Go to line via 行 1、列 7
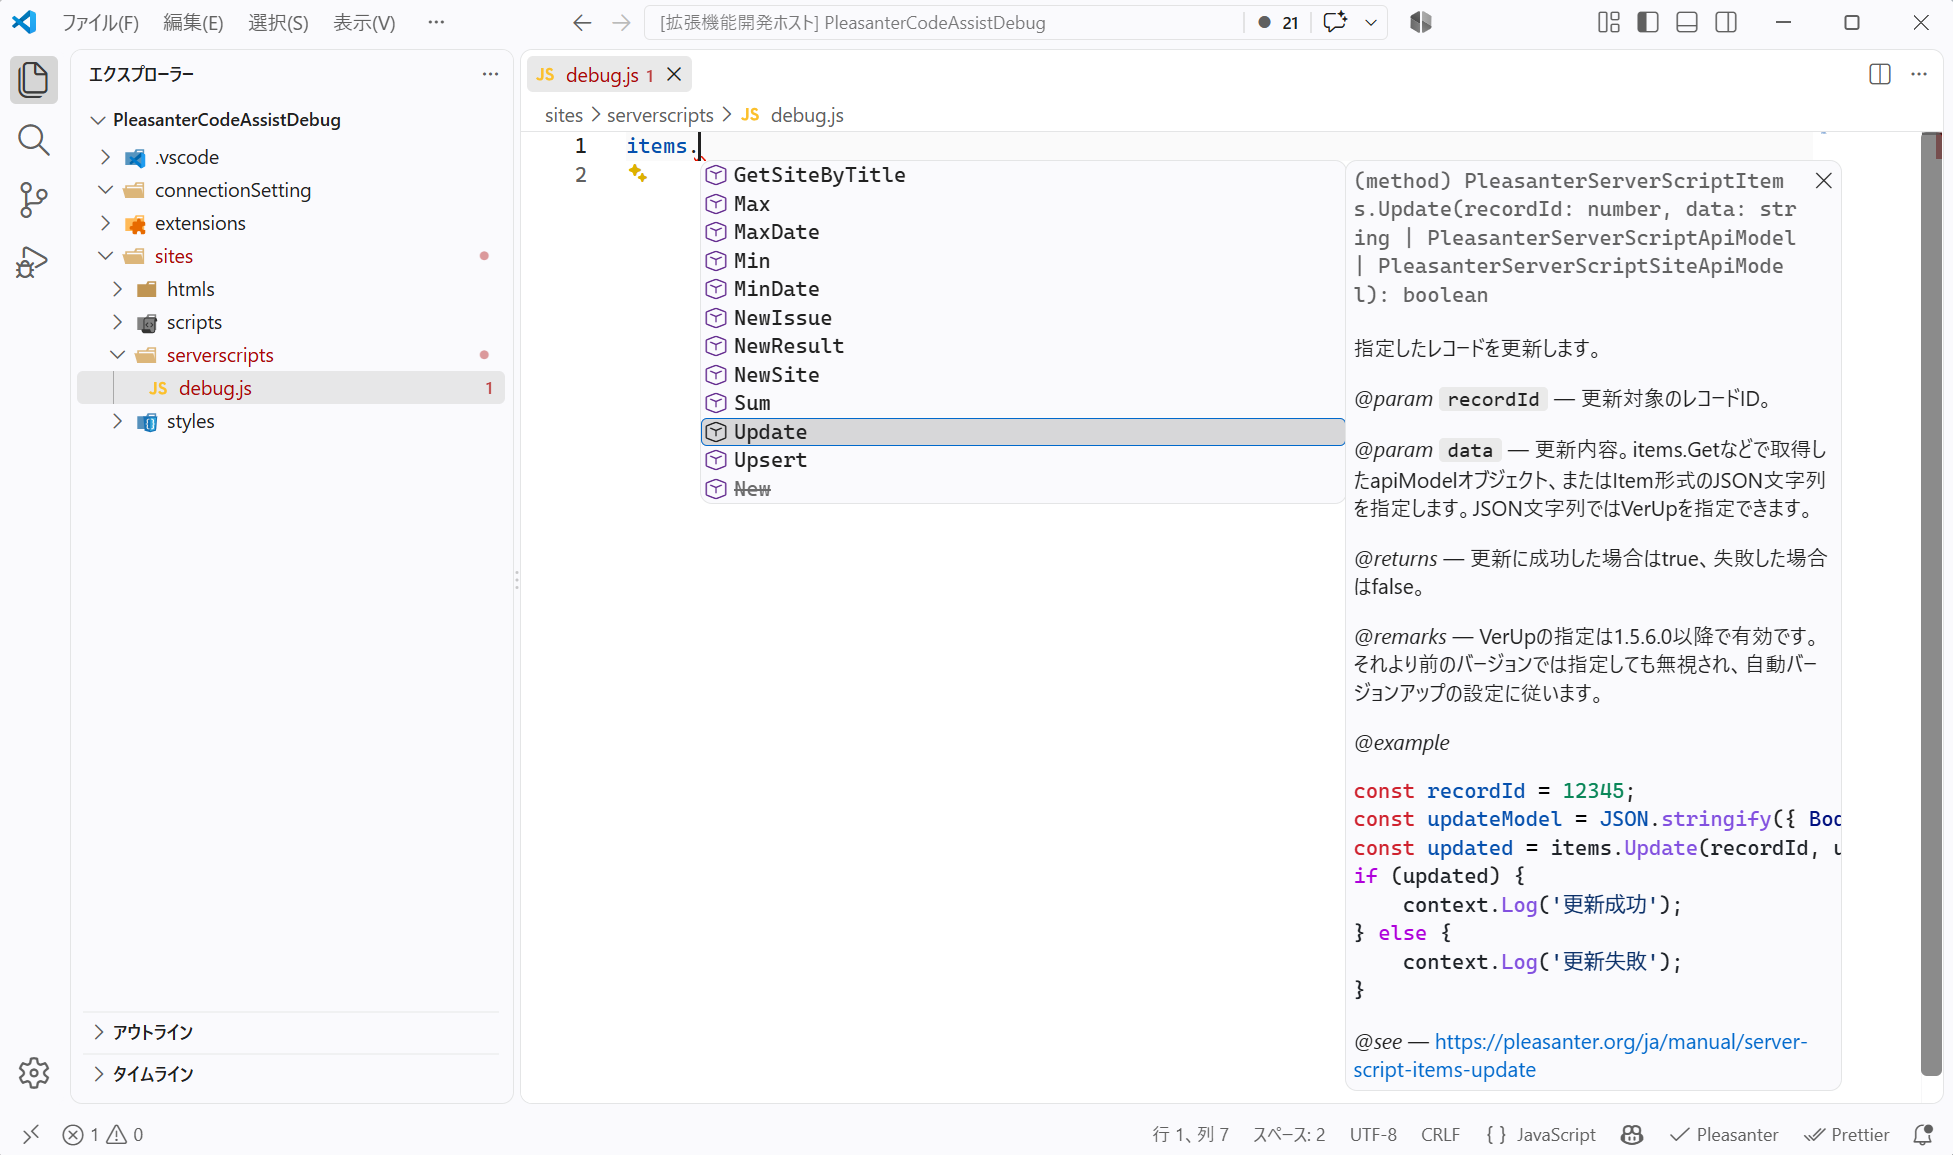The image size is (1953, 1155). click(1190, 1134)
